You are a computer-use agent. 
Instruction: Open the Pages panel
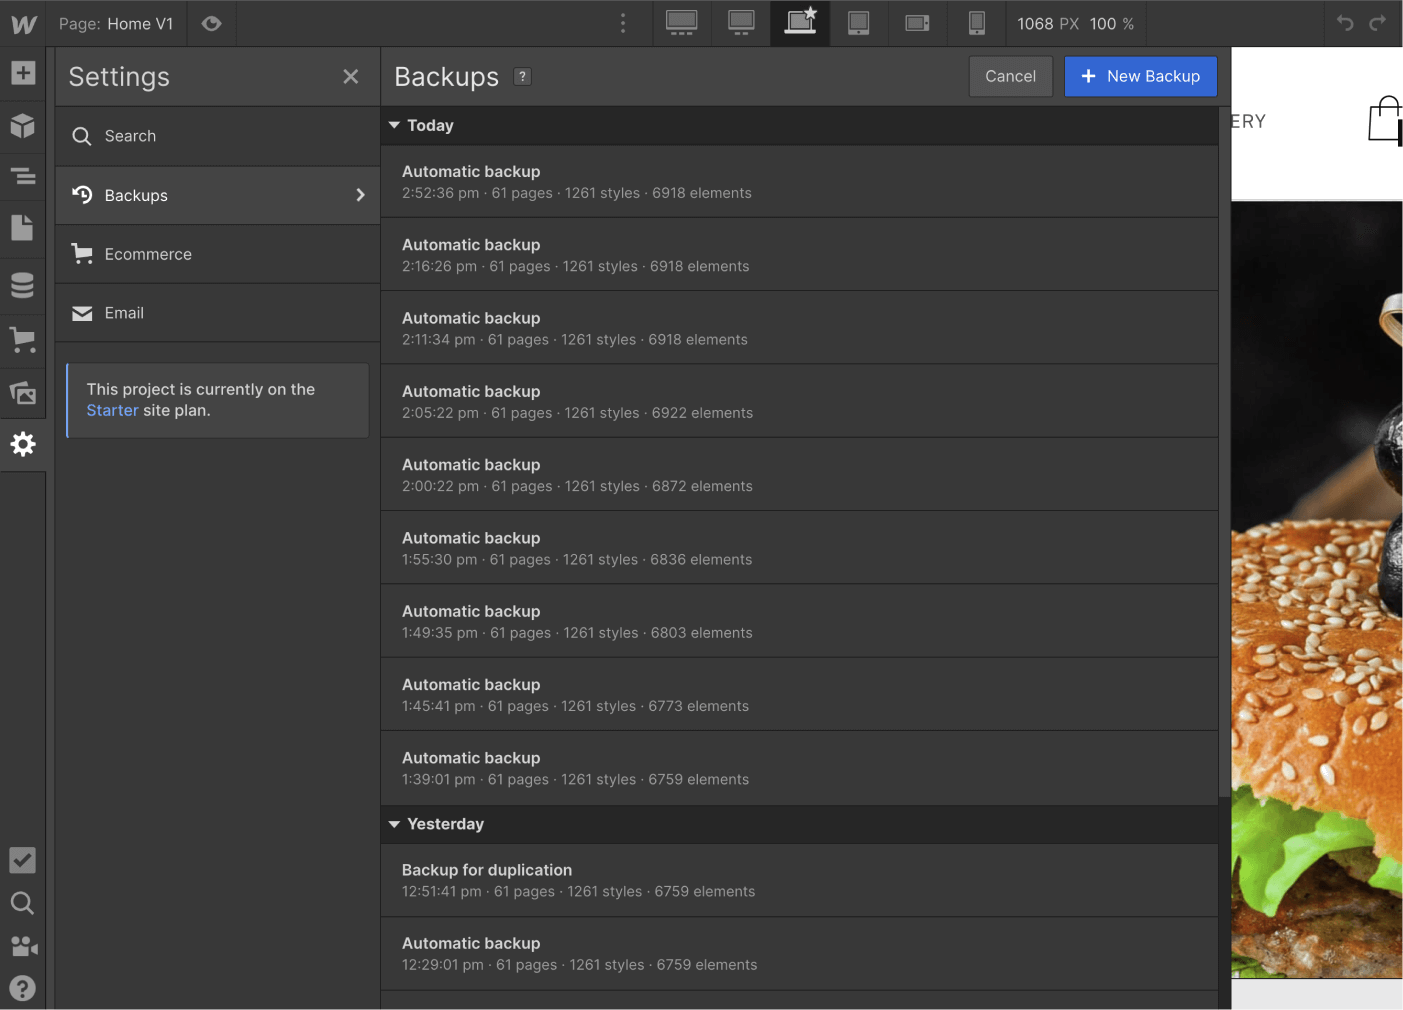click(23, 228)
